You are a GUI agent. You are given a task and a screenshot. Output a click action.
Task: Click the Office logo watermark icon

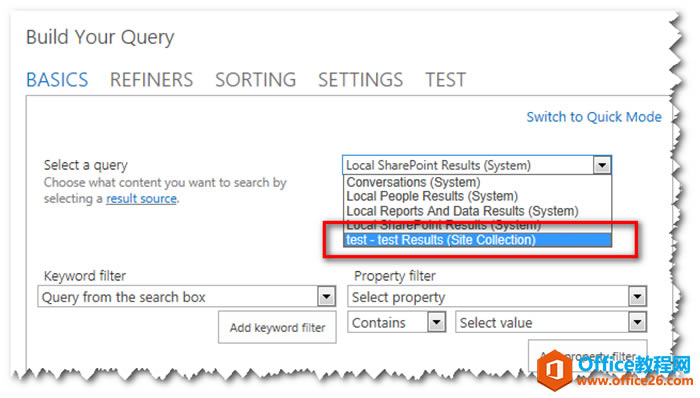point(554,370)
